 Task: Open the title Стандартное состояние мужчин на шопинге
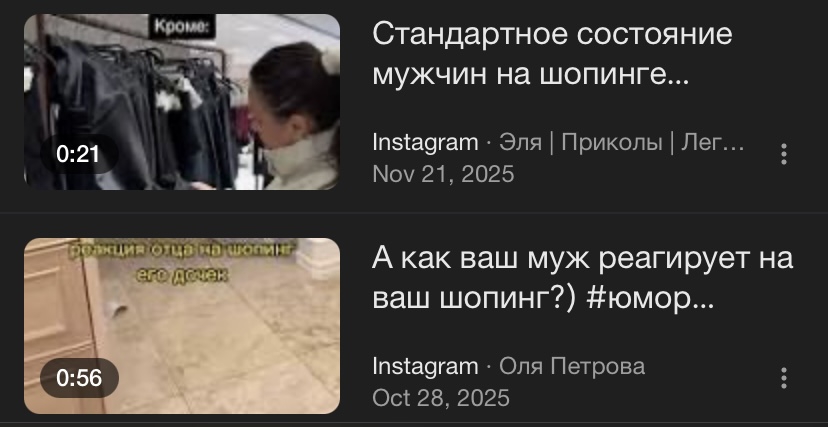[x=552, y=55]
